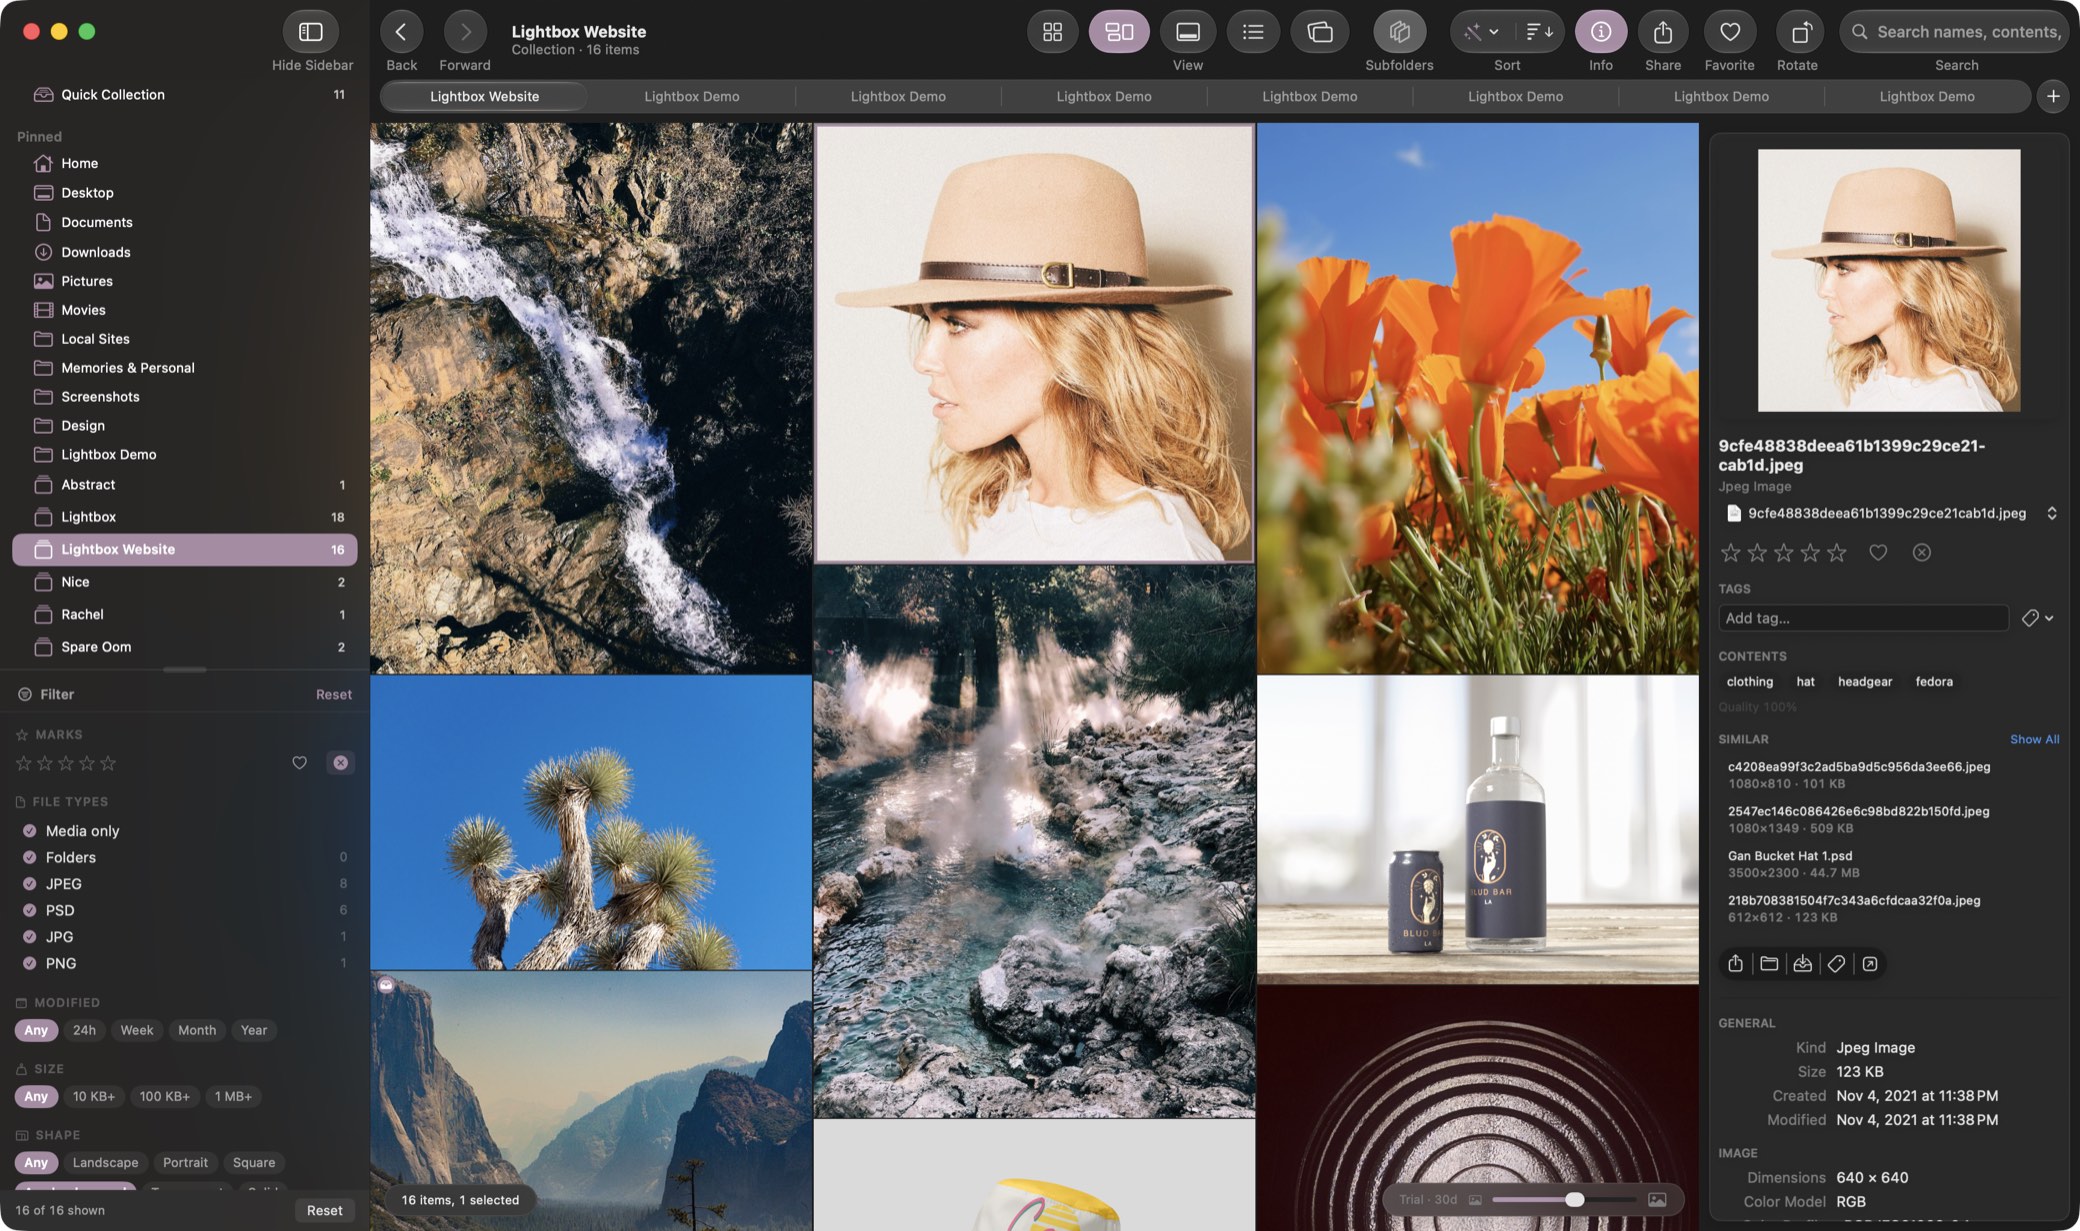This screenshot has width=2080, height=1231.
Task: Switch to grid view icon
Action: (1052, 32)
